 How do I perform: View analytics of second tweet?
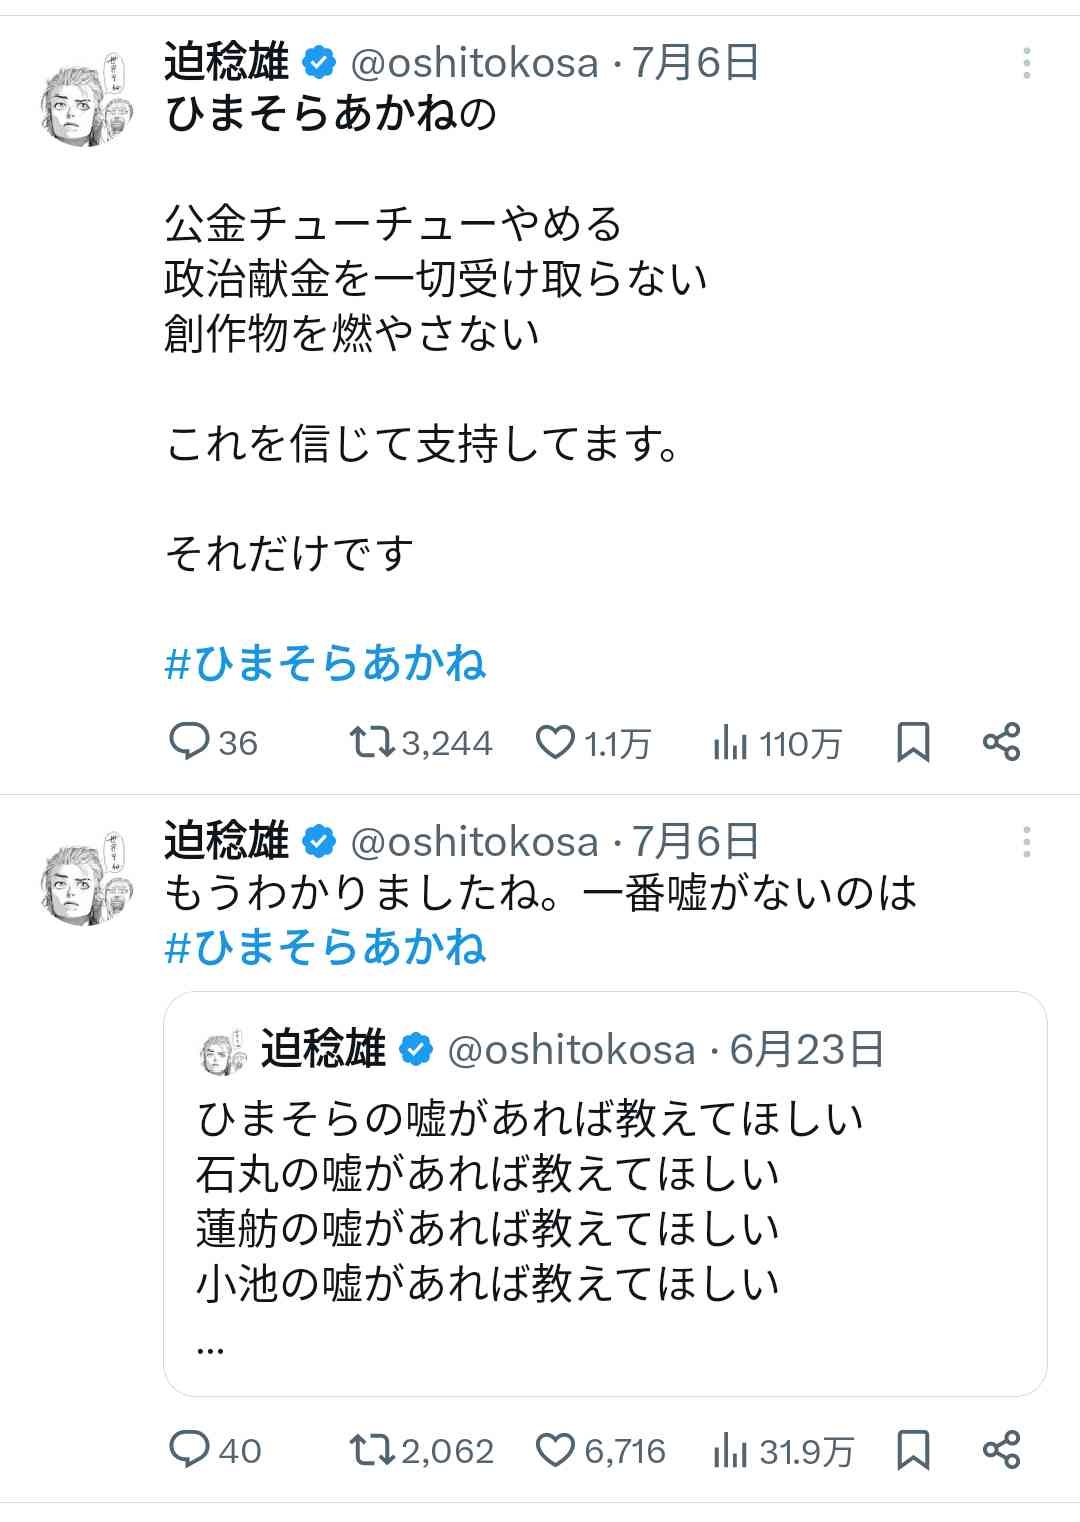click(730, 1450)
